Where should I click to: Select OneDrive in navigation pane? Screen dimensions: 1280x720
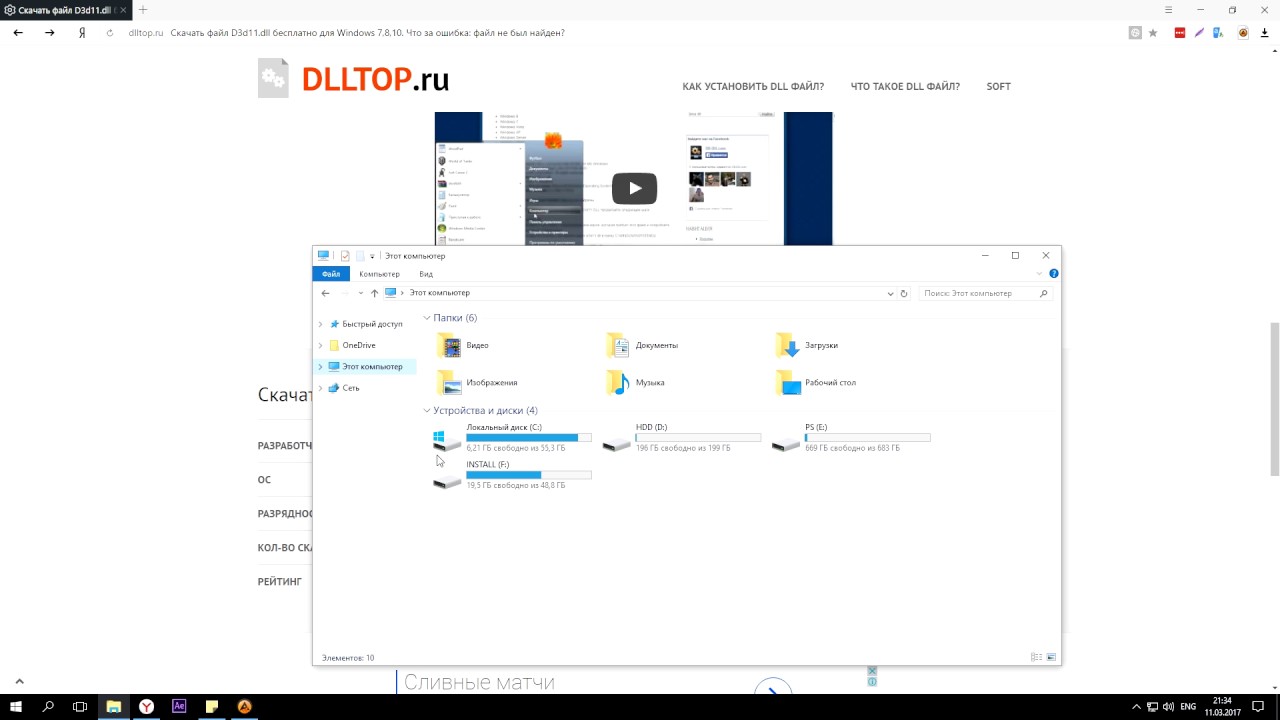(359, 345)
